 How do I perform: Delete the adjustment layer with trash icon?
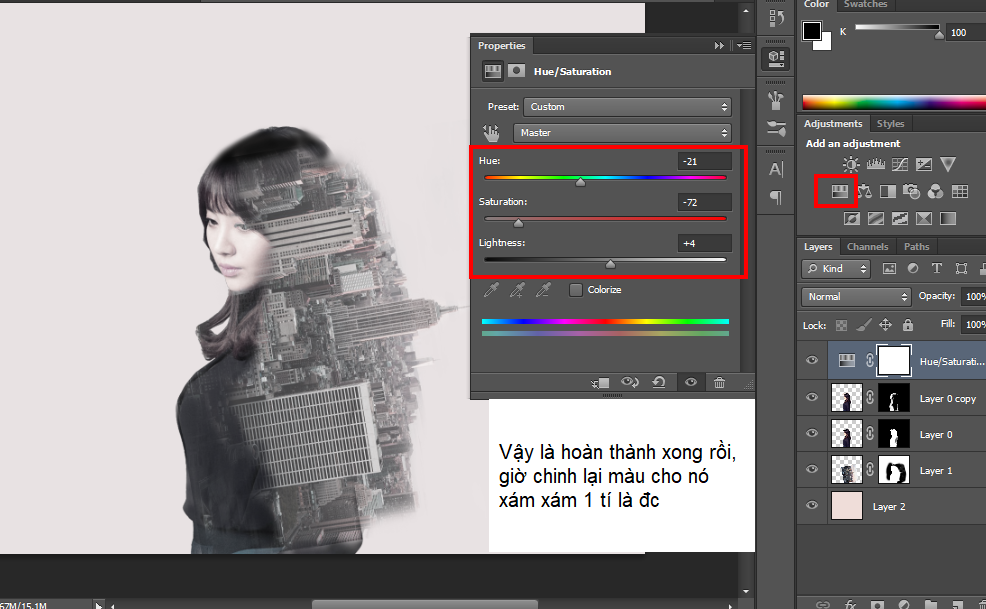718,382
